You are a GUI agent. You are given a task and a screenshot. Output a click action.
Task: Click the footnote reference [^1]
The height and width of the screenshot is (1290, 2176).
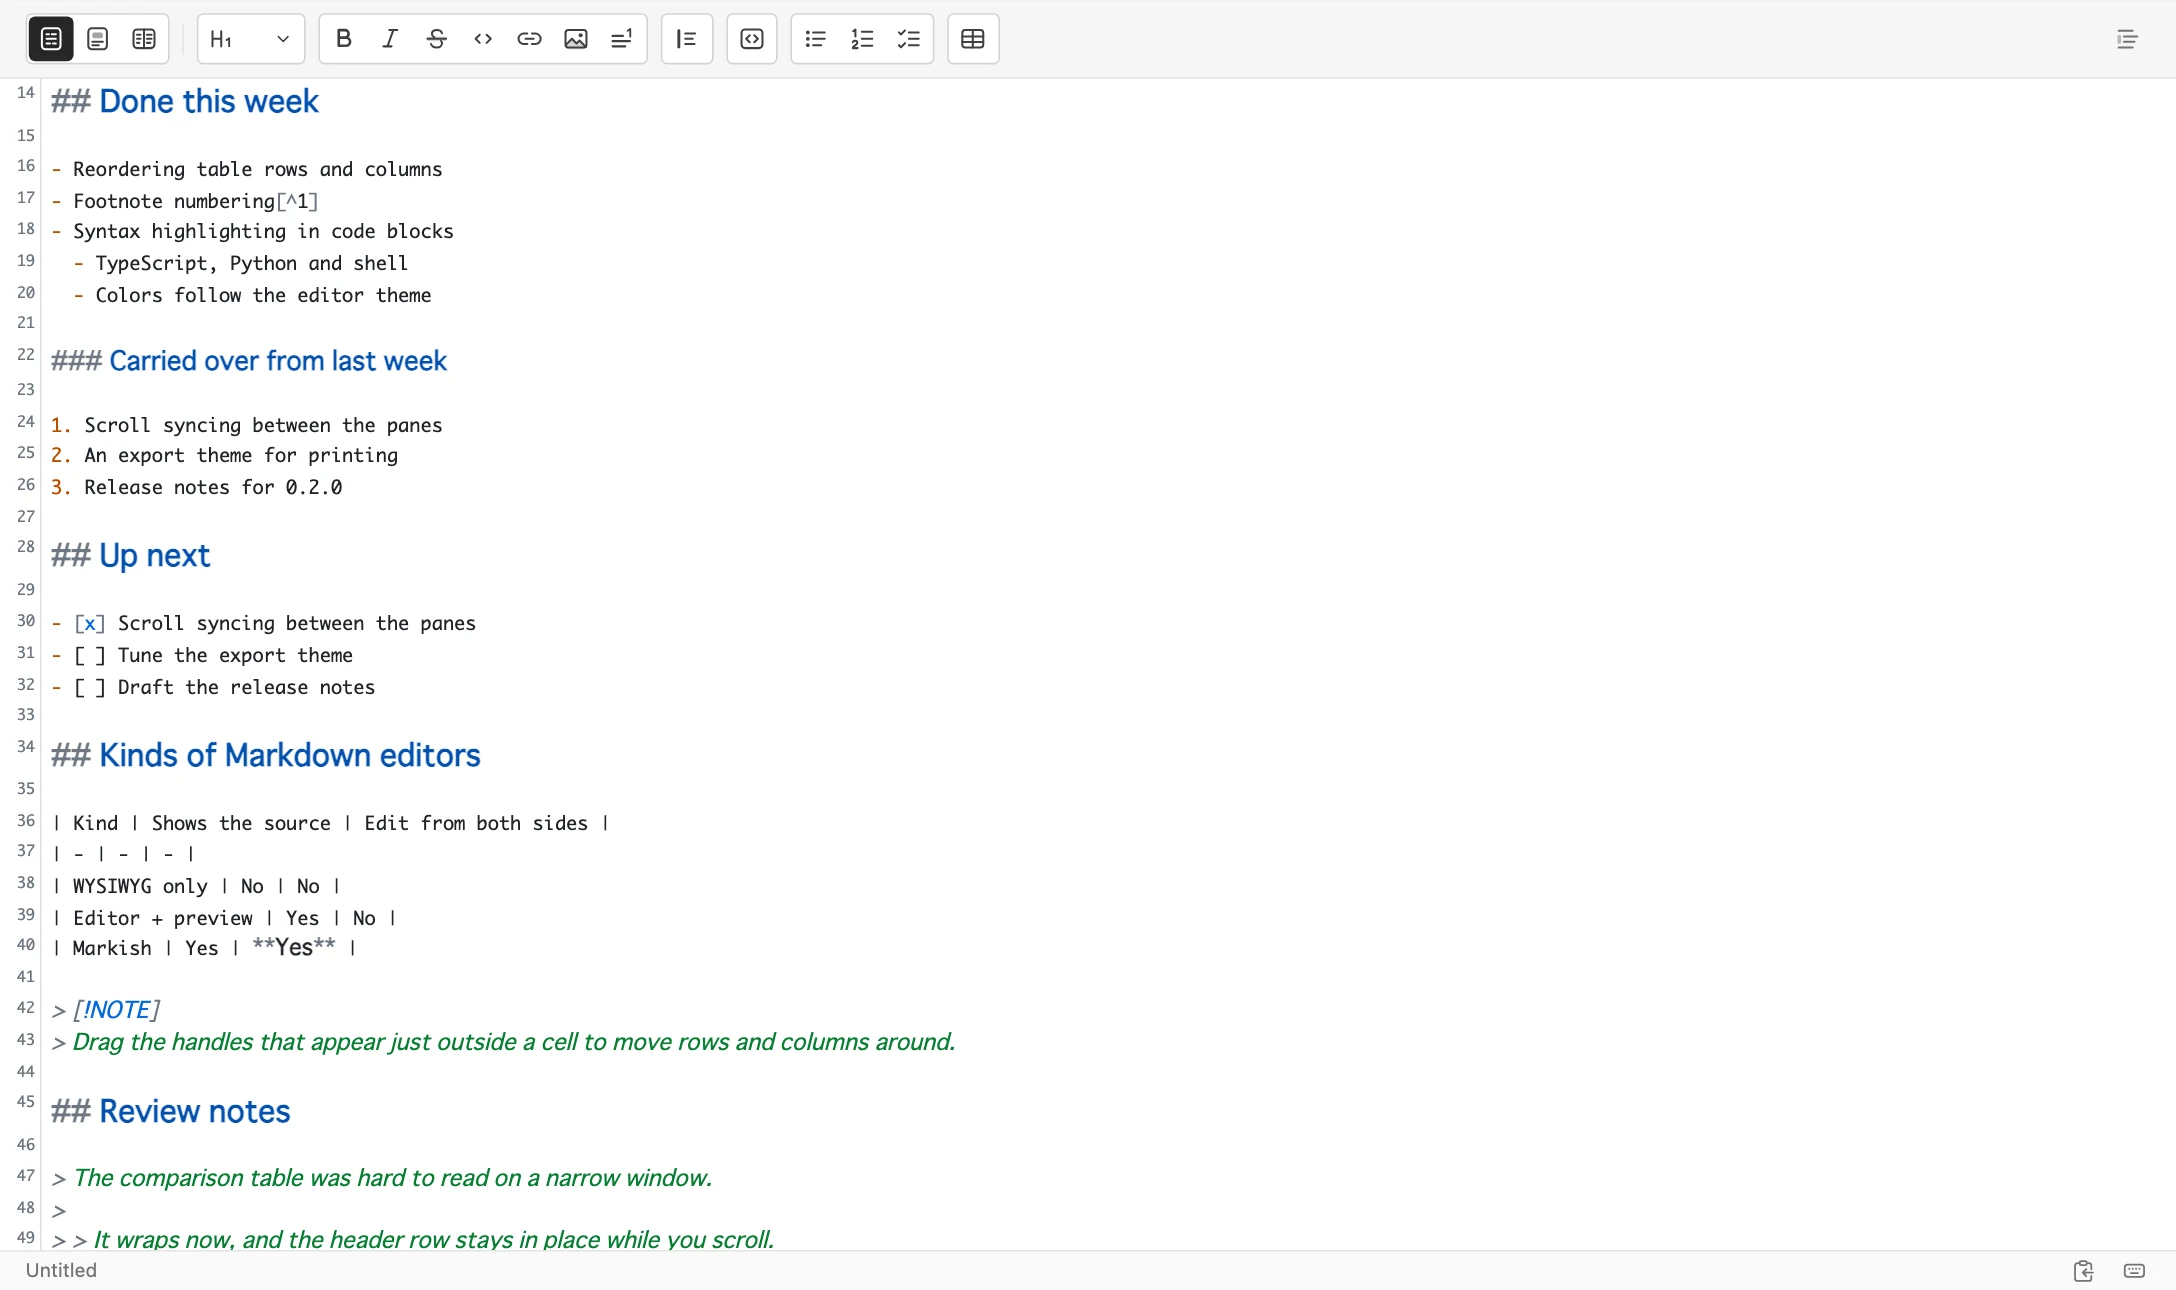click(297, 202)
